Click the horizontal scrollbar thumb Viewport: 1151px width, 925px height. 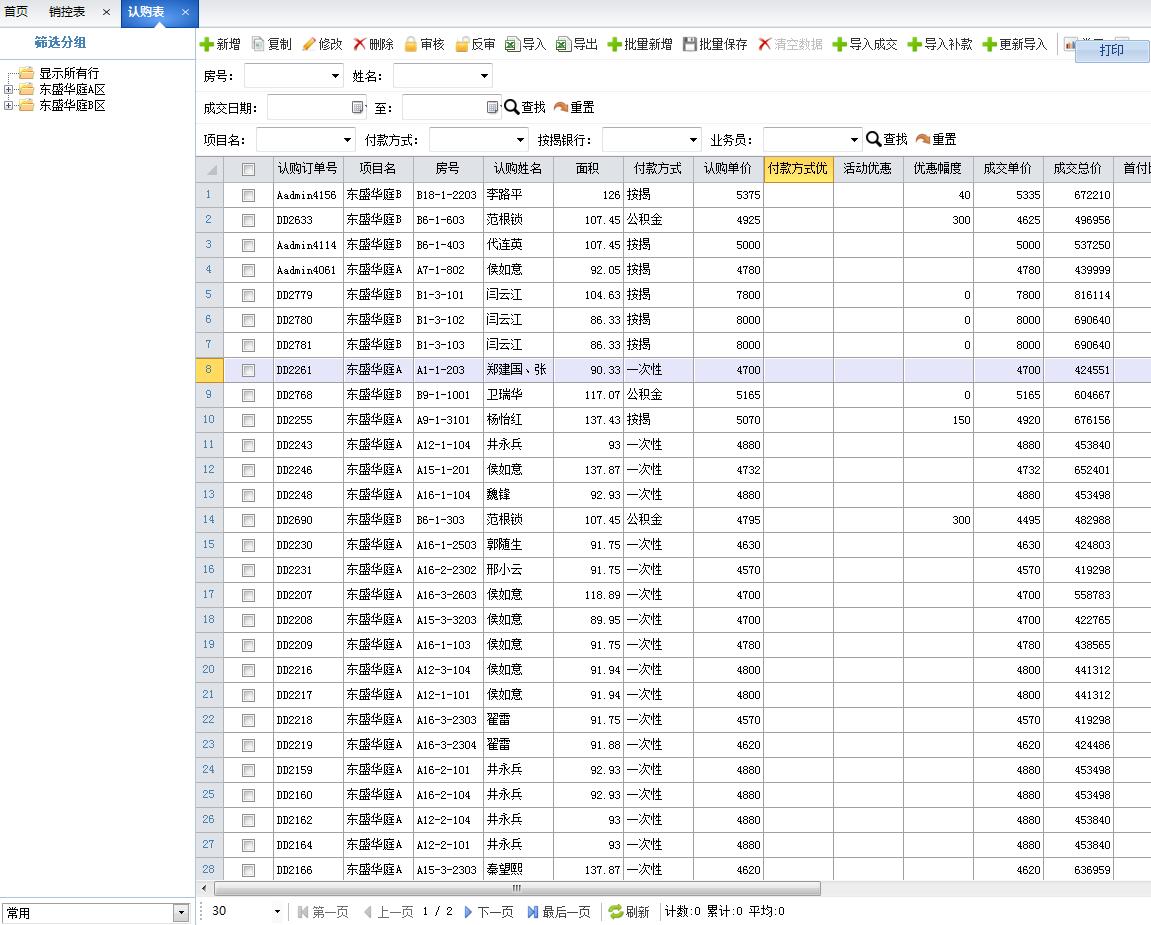(516, 888)
